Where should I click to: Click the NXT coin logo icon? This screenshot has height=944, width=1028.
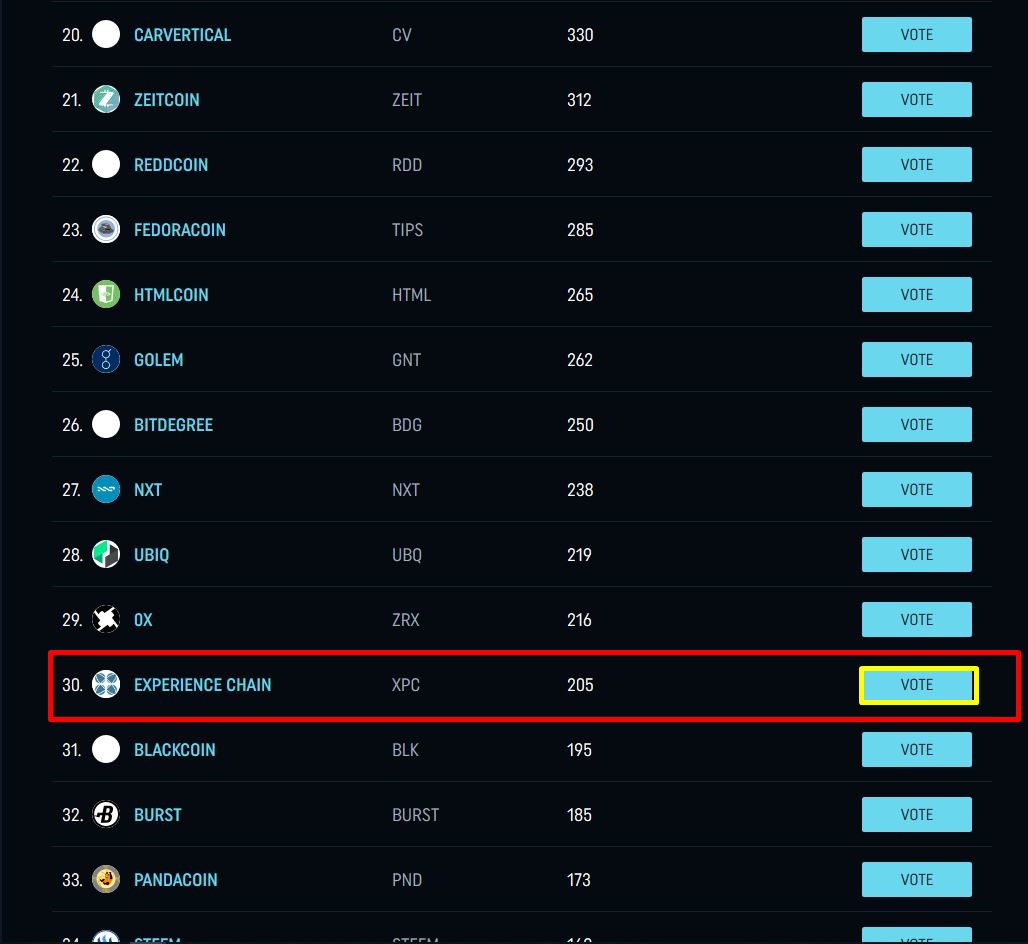[x=106, y=490]
